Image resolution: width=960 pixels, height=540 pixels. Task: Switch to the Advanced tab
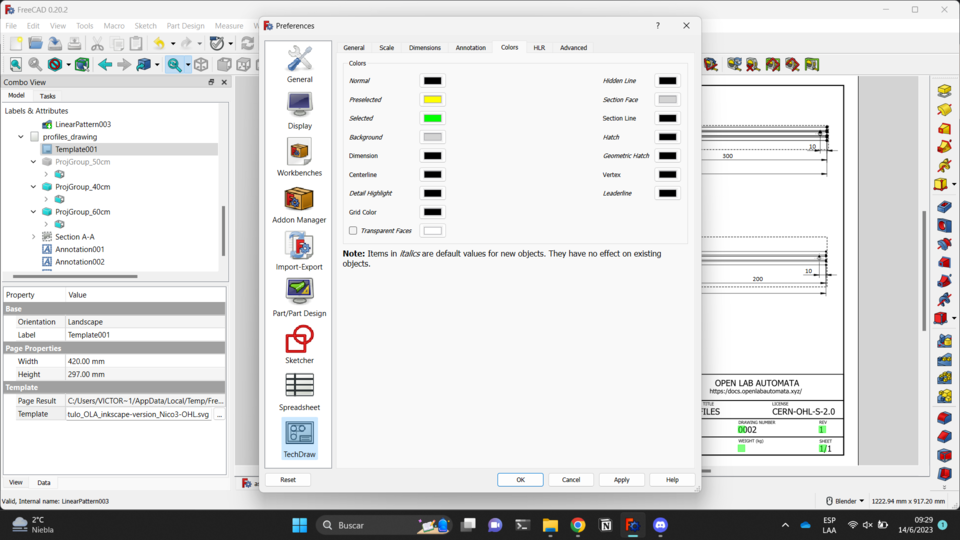tap(573, 48)
